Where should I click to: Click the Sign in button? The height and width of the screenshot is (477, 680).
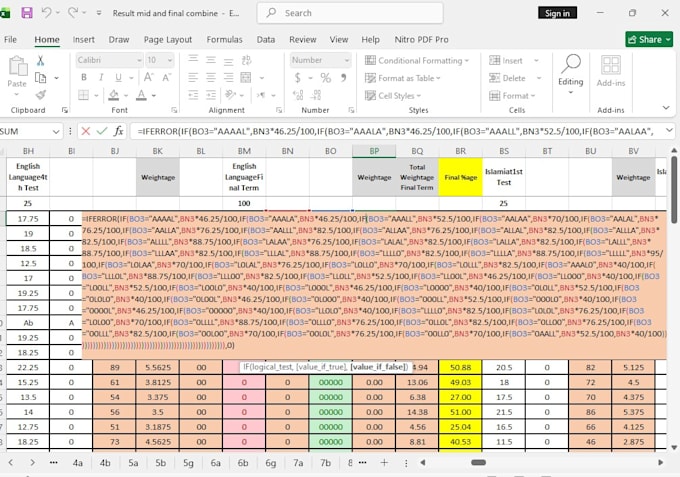[557, 13]
